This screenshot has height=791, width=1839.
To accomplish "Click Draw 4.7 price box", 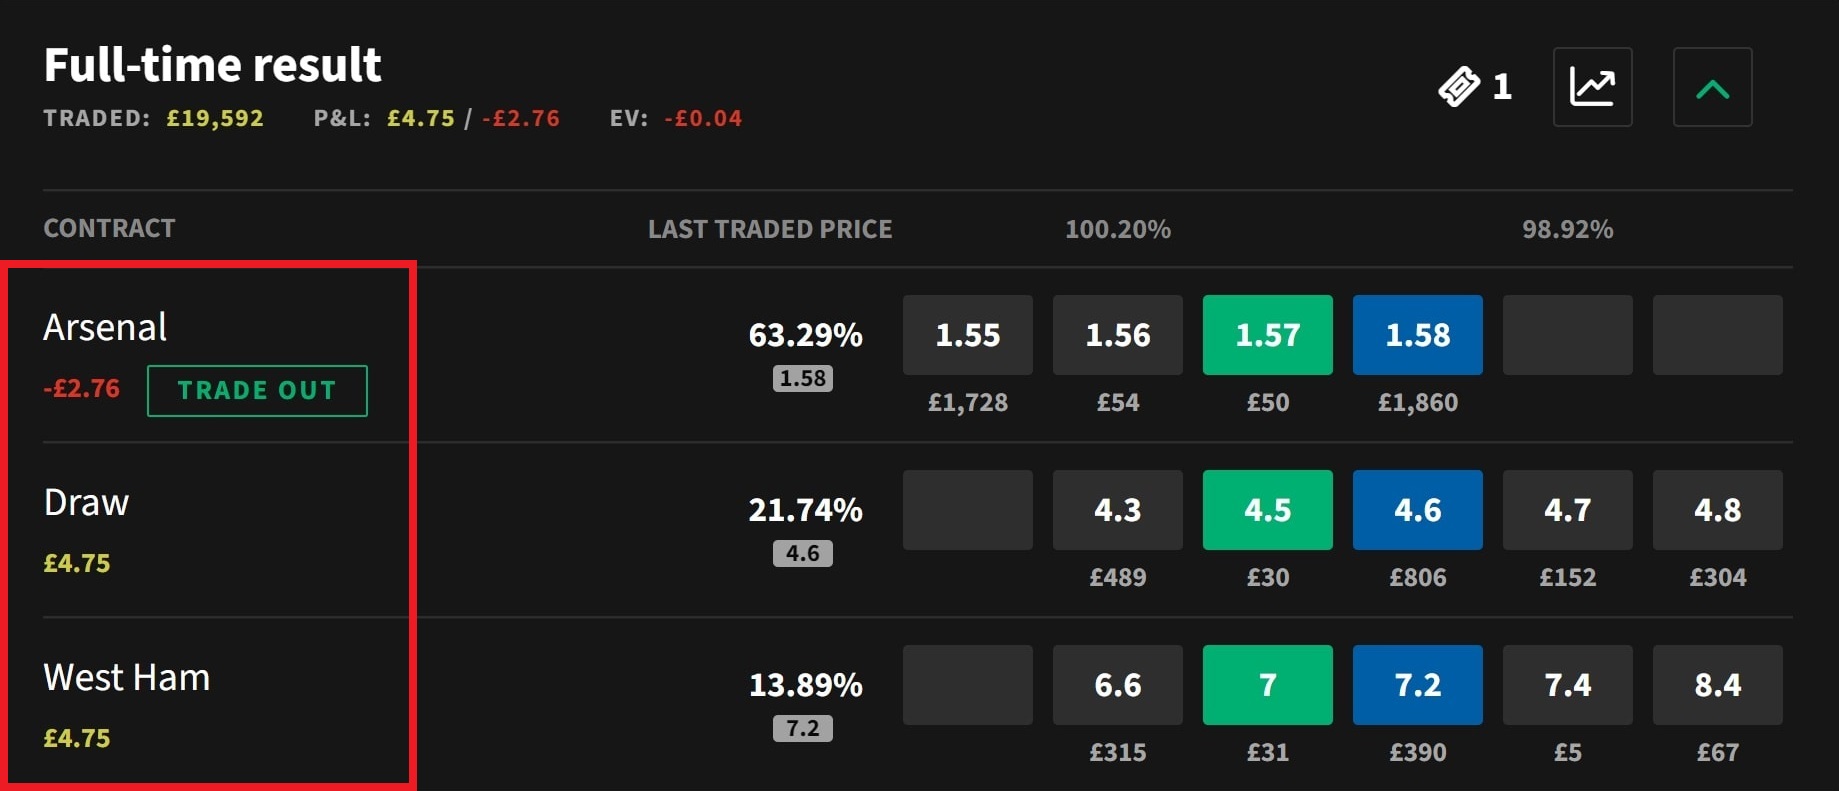I will point(1567,510).
